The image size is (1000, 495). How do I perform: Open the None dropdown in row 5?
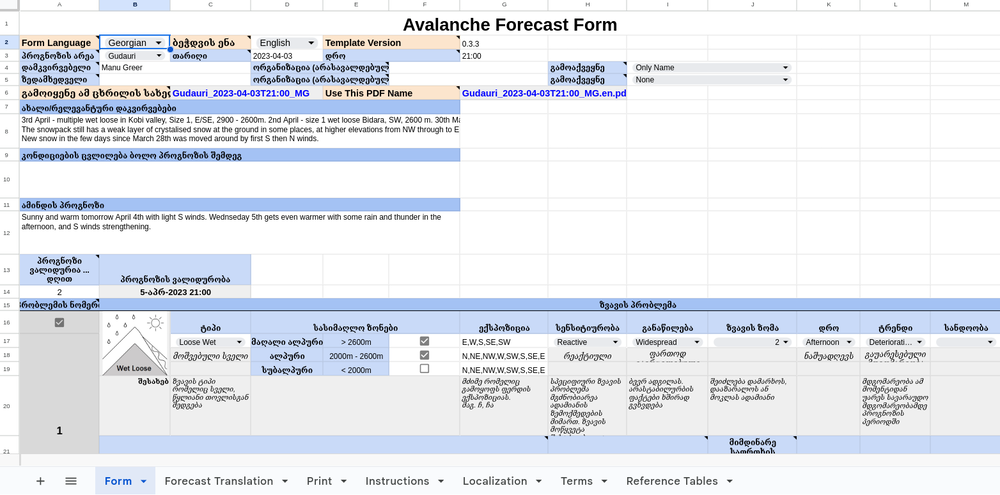point(712,80)
